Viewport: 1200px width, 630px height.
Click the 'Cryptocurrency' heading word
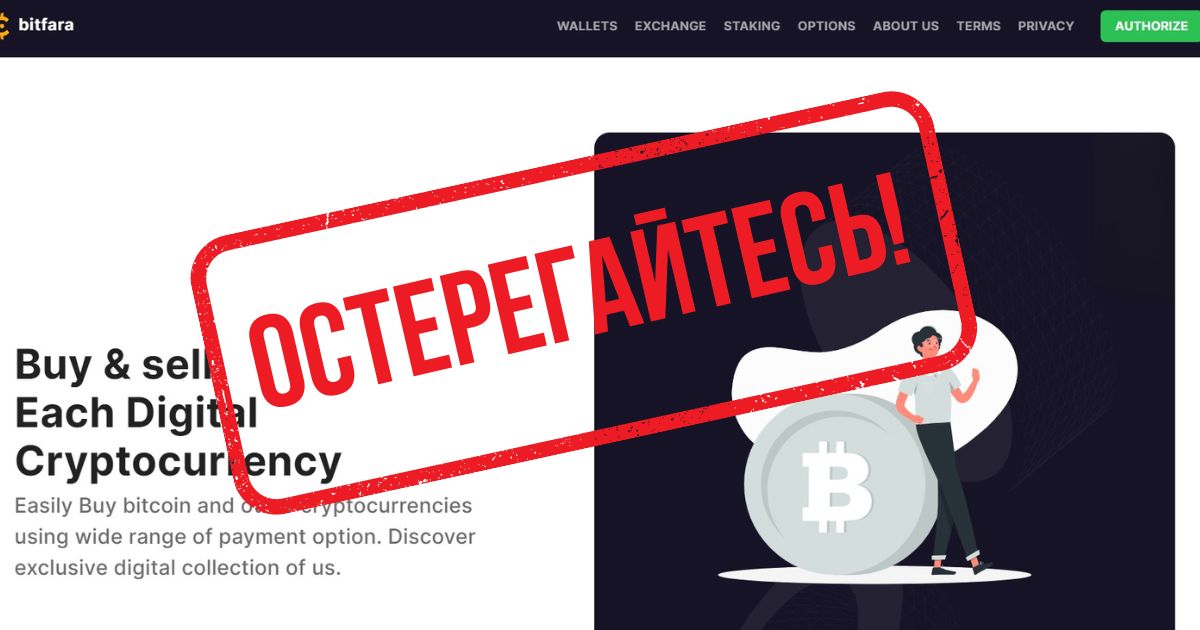[x=178, y=461]
